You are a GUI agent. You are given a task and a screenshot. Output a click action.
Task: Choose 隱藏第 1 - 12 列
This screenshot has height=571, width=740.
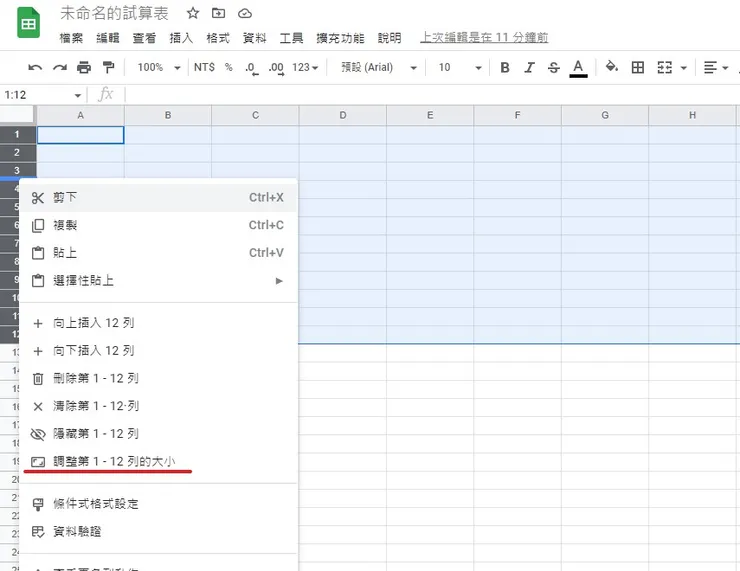(159, 434)
